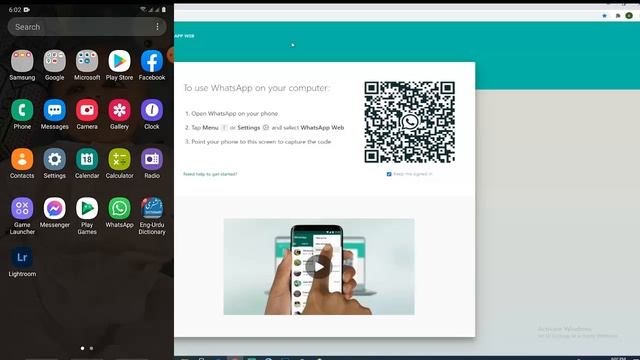The height and width of the screenshot is (360, 640).
Task: Launch the Calculator app
Action: [x=119, y=159]
